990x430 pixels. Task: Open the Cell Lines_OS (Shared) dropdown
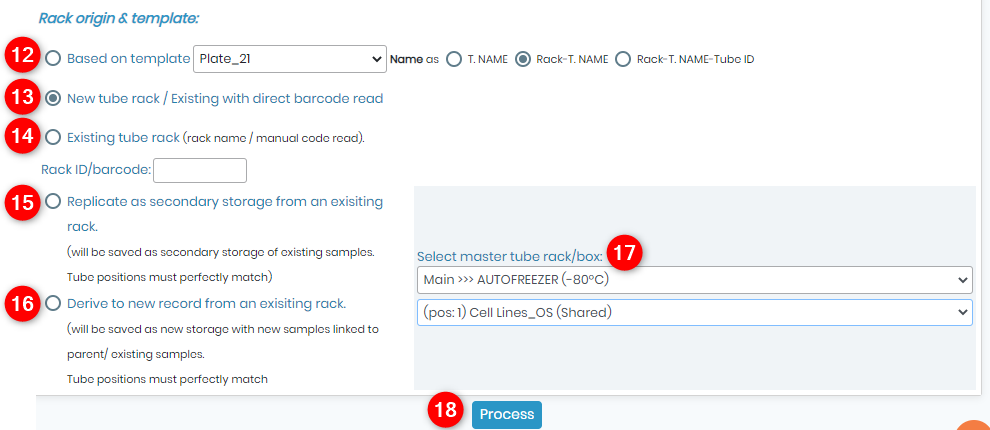click(x=695, y=312)
